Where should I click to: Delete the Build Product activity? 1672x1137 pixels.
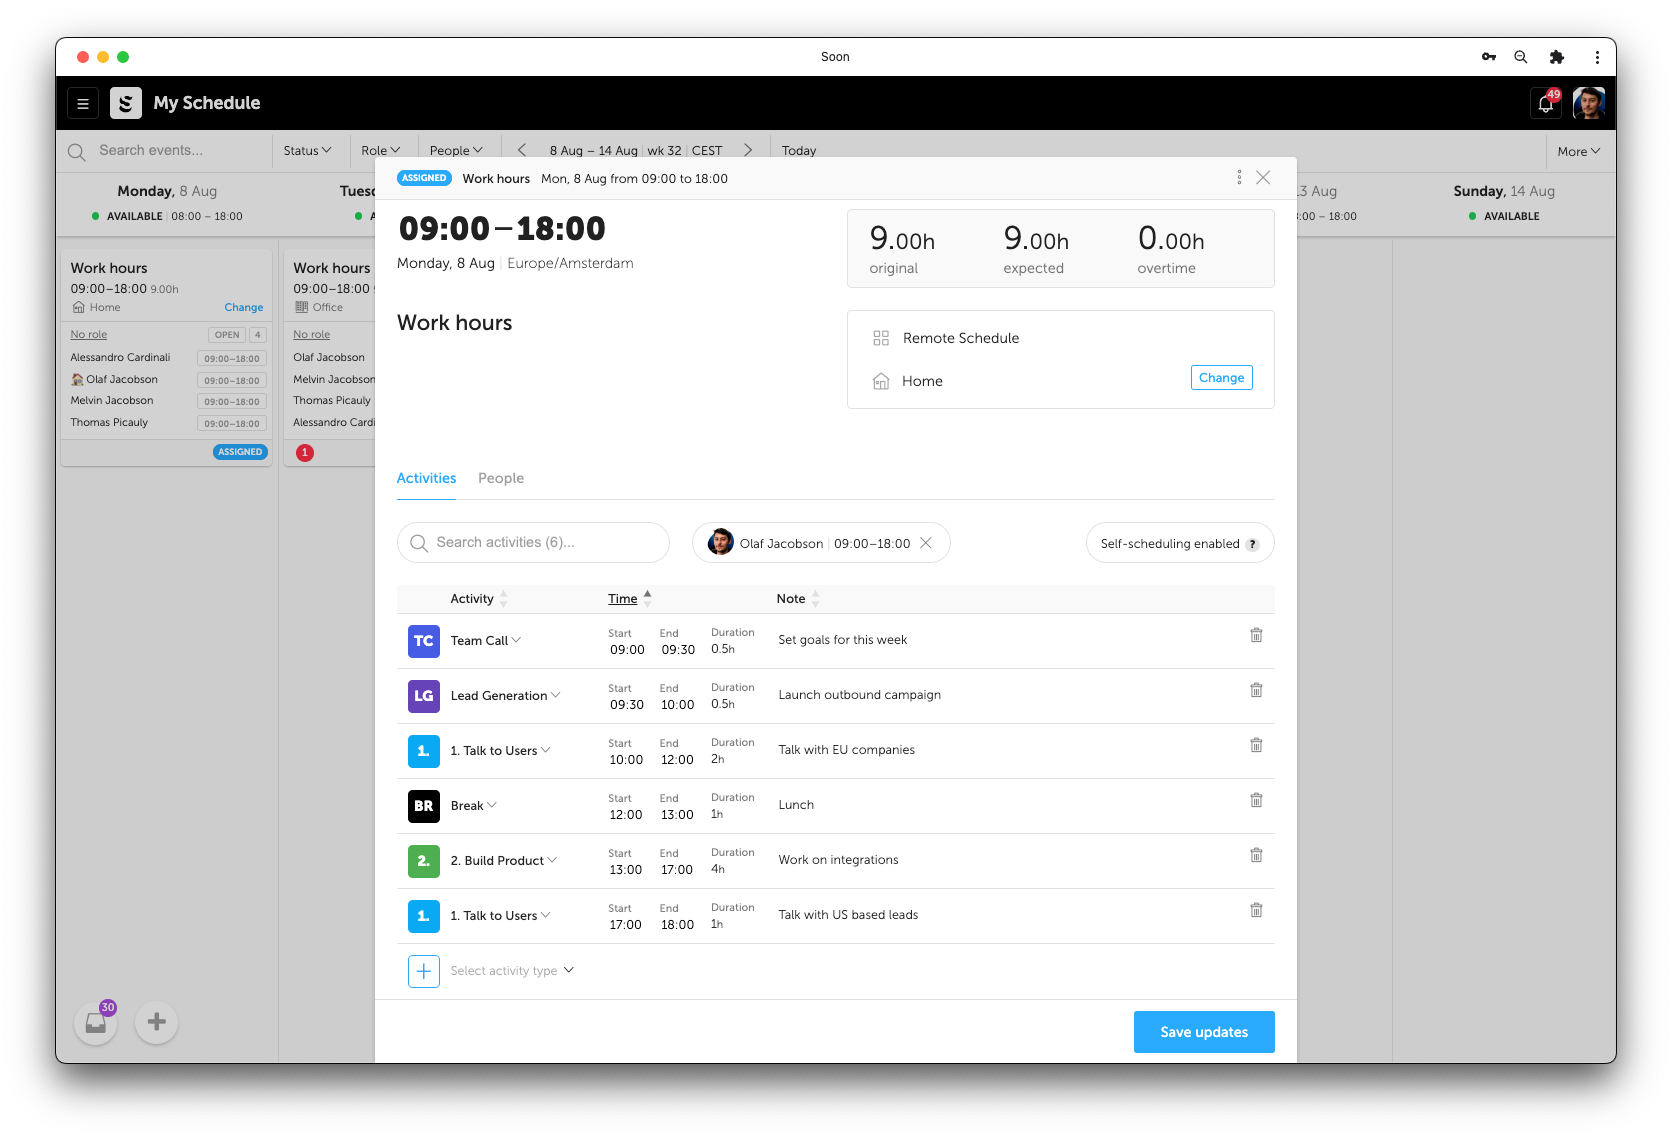(1256, 855)
